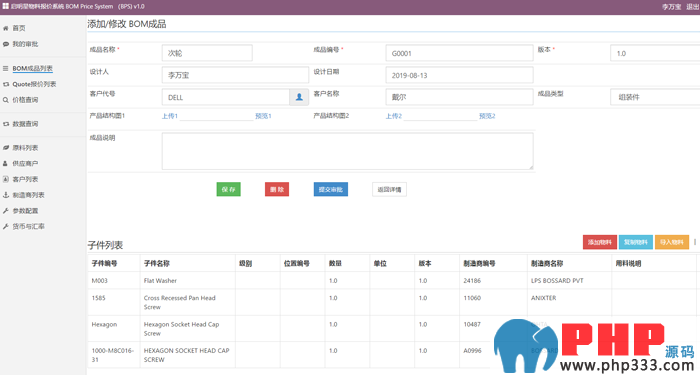Click the 预览1 preview link

(263, 116)
